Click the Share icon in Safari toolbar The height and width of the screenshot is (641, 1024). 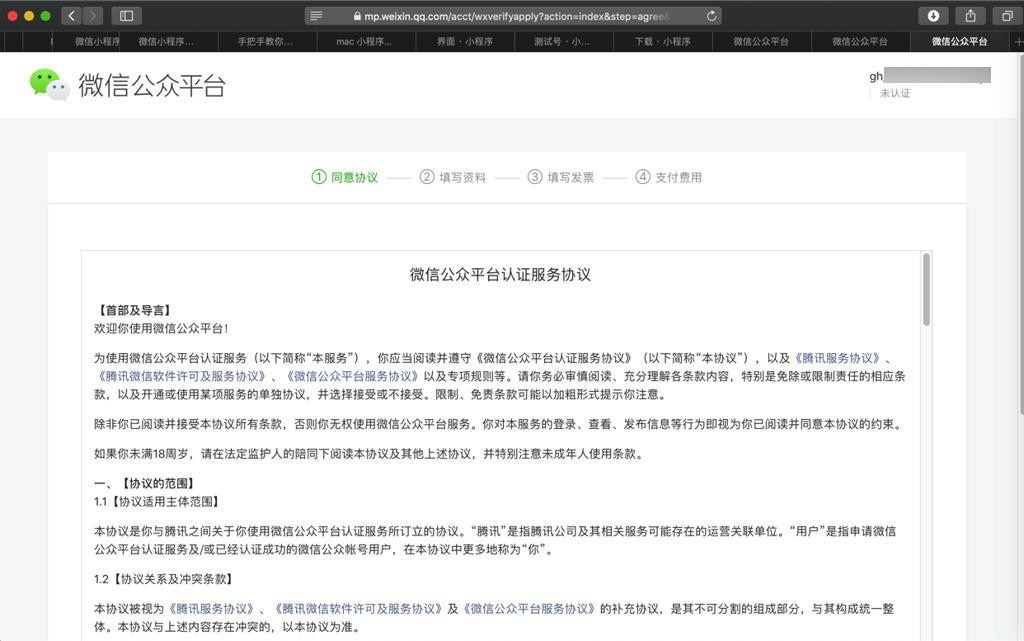970,16
